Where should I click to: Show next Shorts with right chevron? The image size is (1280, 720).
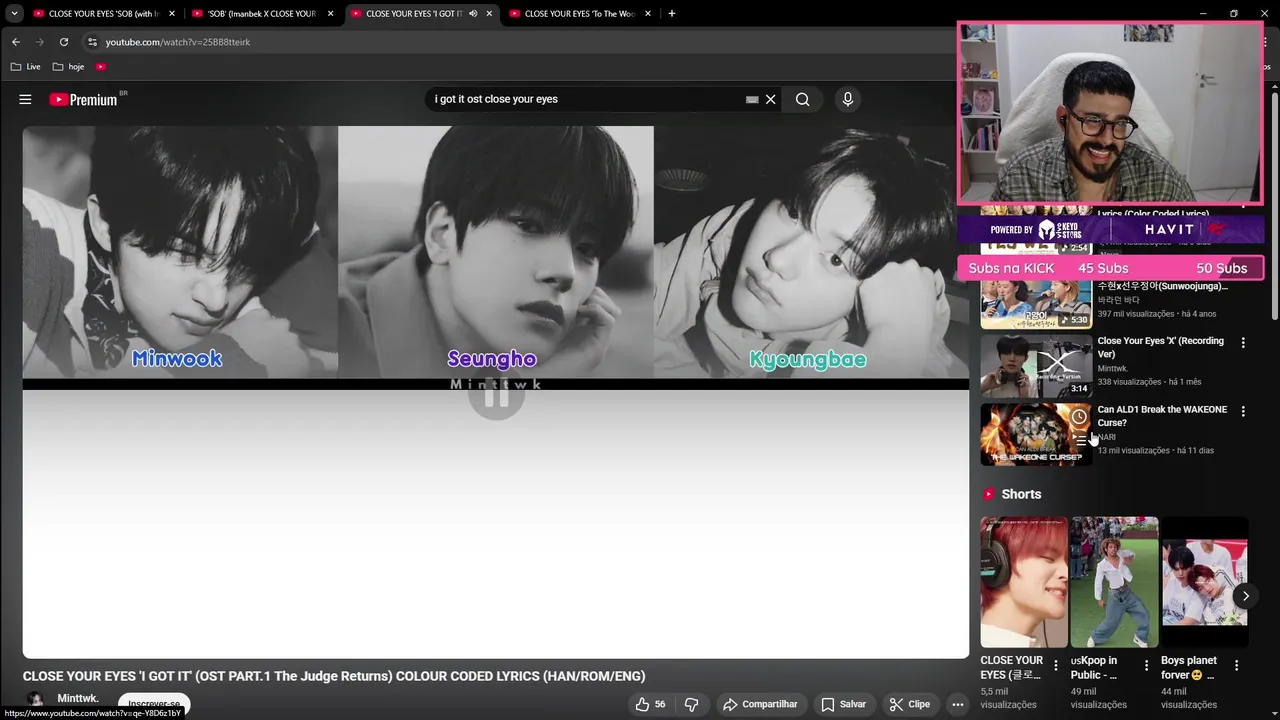(x=1245, y=596)
